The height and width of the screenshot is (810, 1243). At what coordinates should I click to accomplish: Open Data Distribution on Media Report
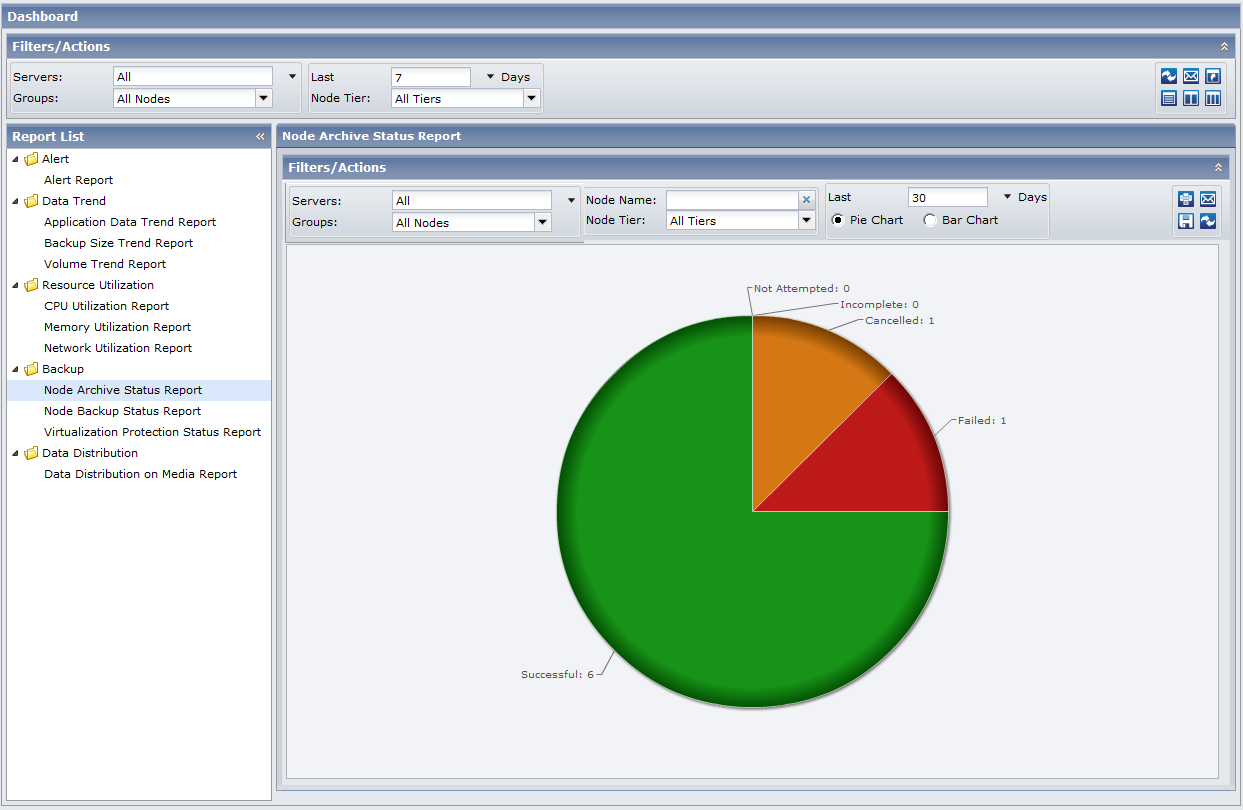click(140, 474)
